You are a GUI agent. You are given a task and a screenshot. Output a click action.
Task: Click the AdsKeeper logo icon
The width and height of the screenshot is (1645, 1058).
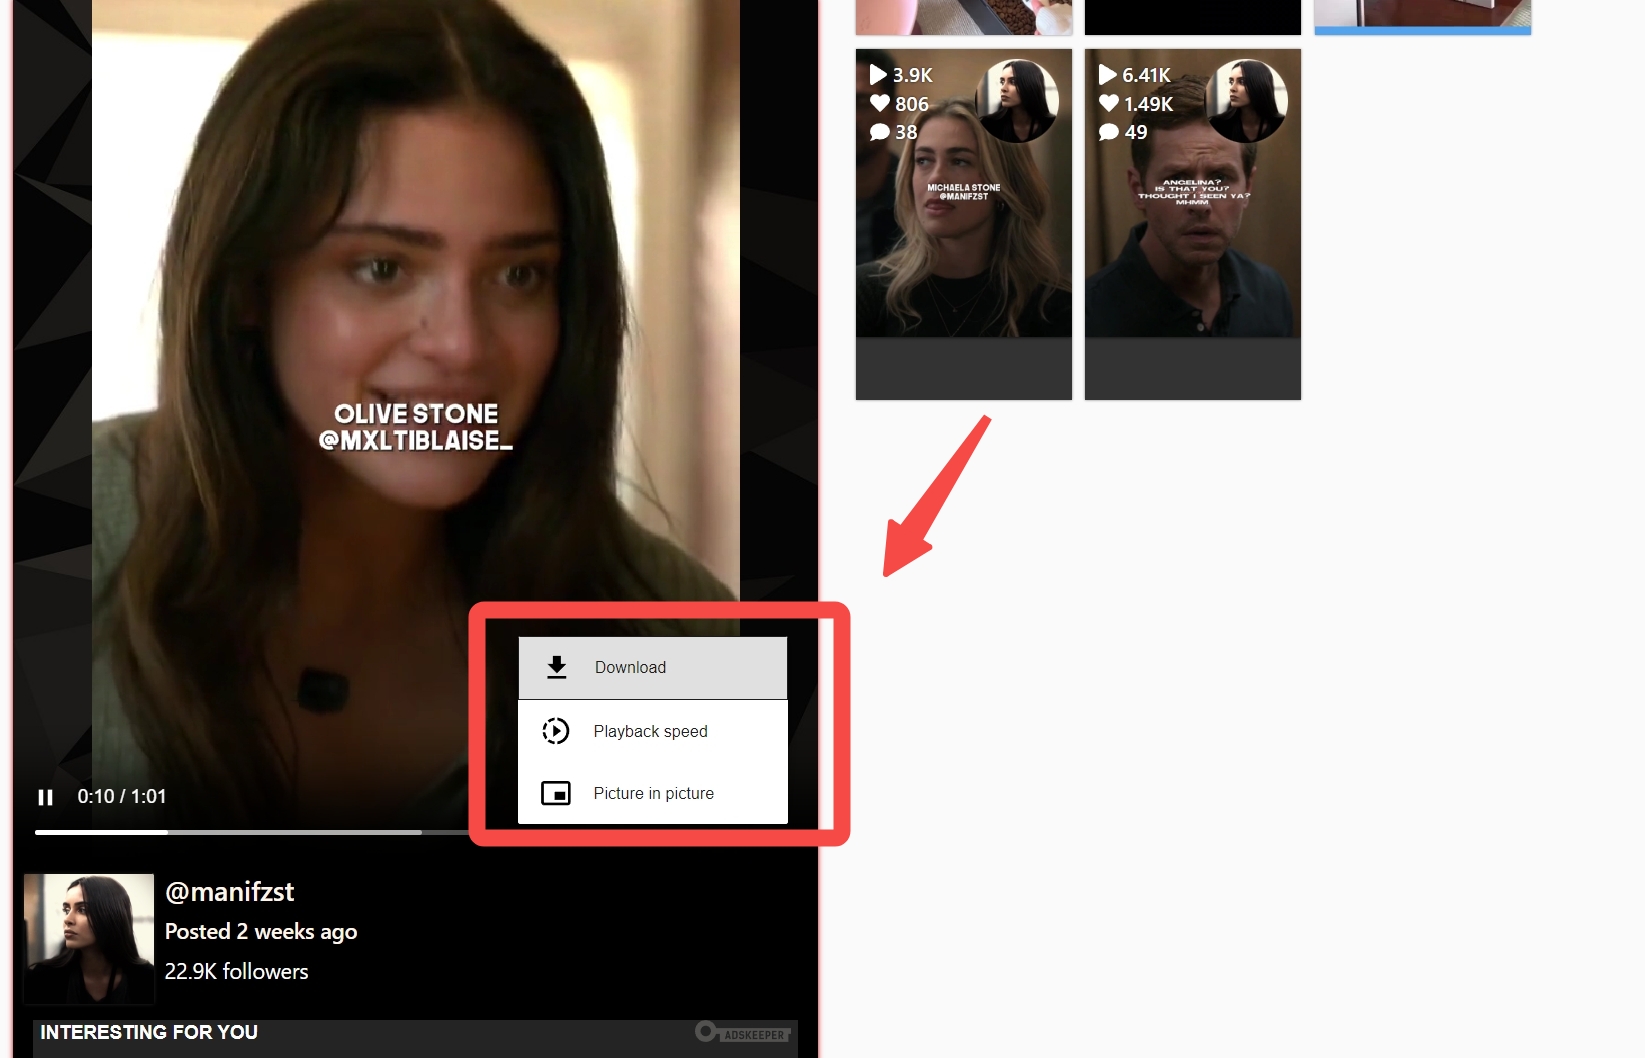click(x=743, y=1032)
